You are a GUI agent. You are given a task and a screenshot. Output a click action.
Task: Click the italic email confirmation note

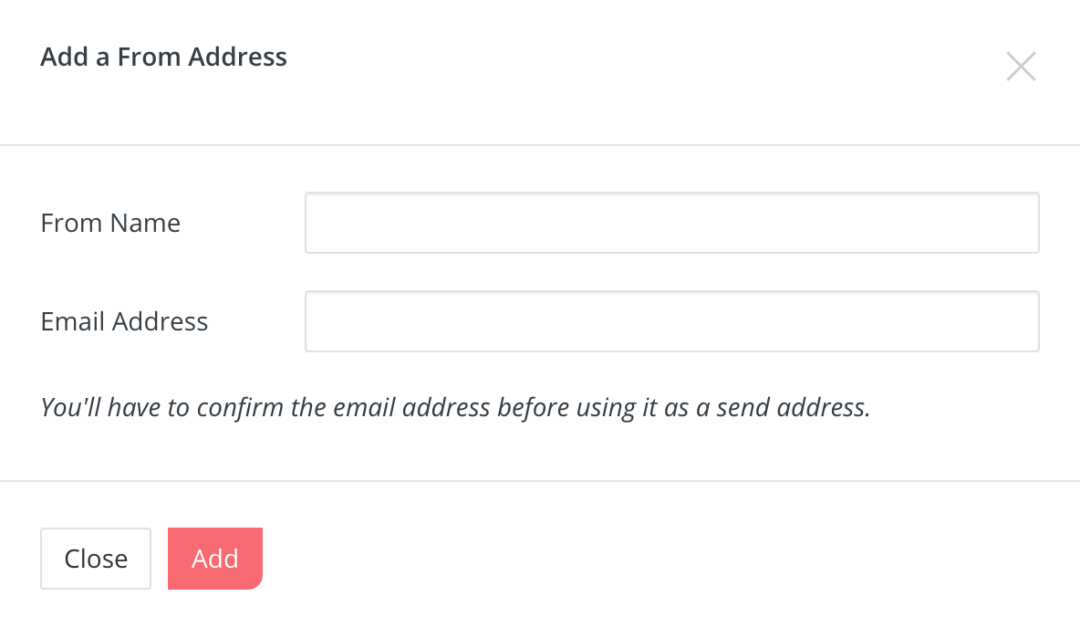tap(455, 408)
